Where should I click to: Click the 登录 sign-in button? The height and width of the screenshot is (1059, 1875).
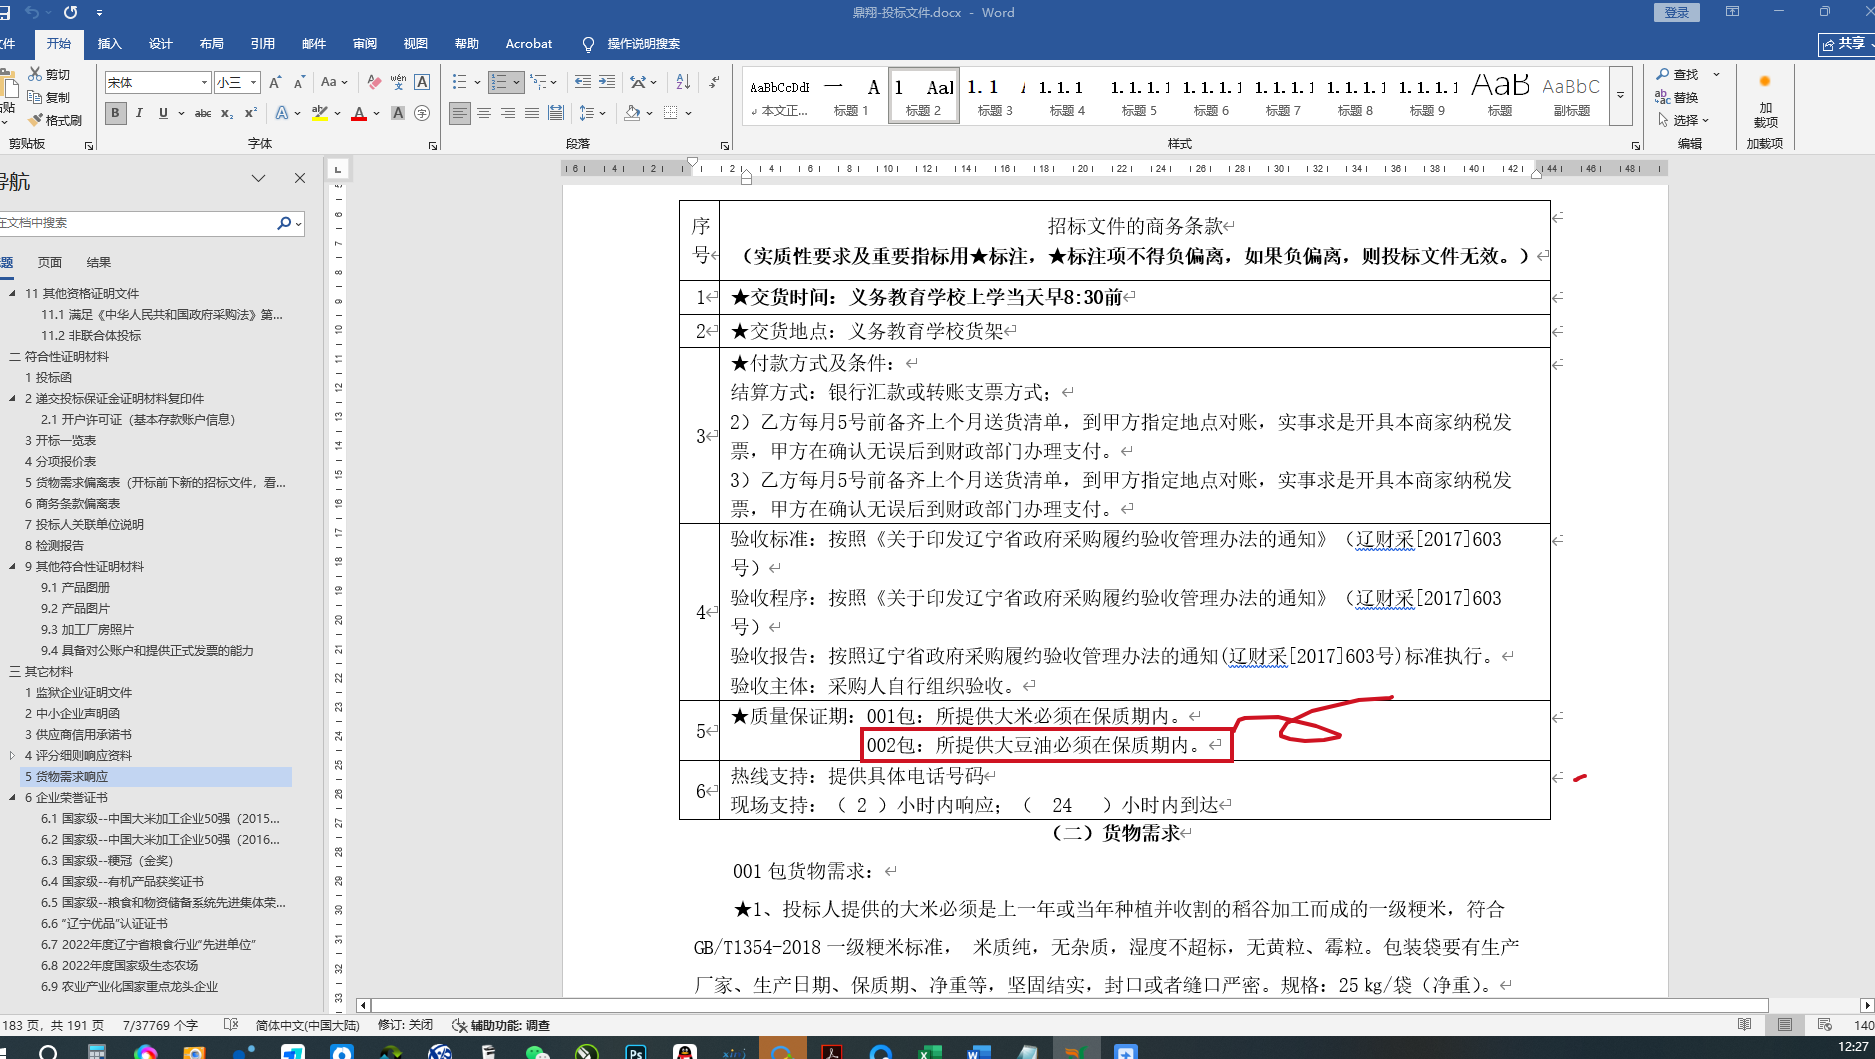pos(1677,12)
